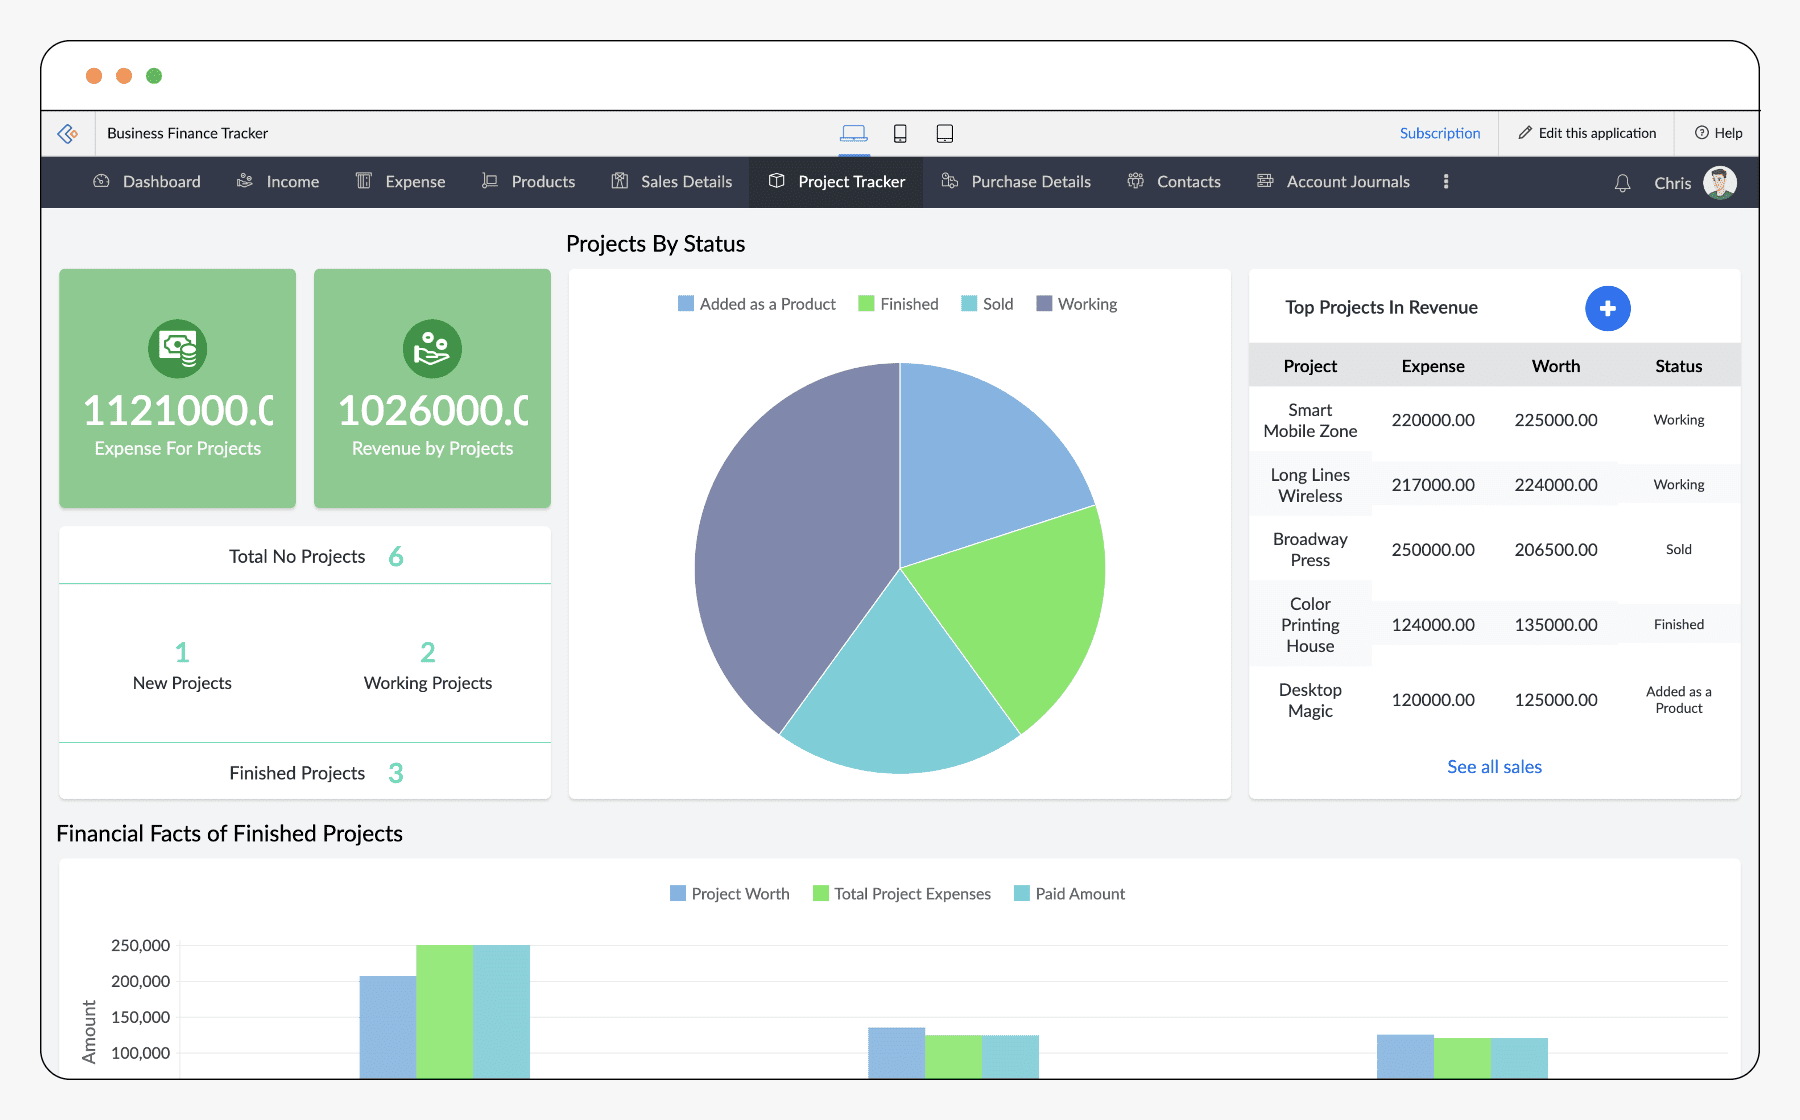Select the desktop preview icon
Screen dimensions: 1800x1120
point(854,132)
